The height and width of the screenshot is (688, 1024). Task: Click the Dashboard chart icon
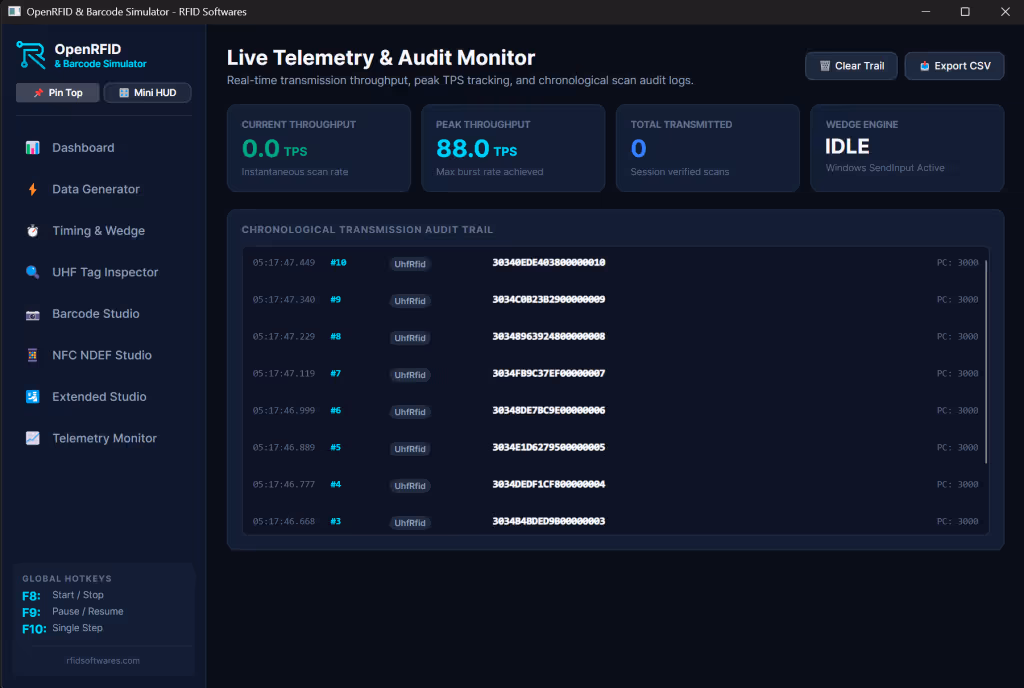point(33,148)
